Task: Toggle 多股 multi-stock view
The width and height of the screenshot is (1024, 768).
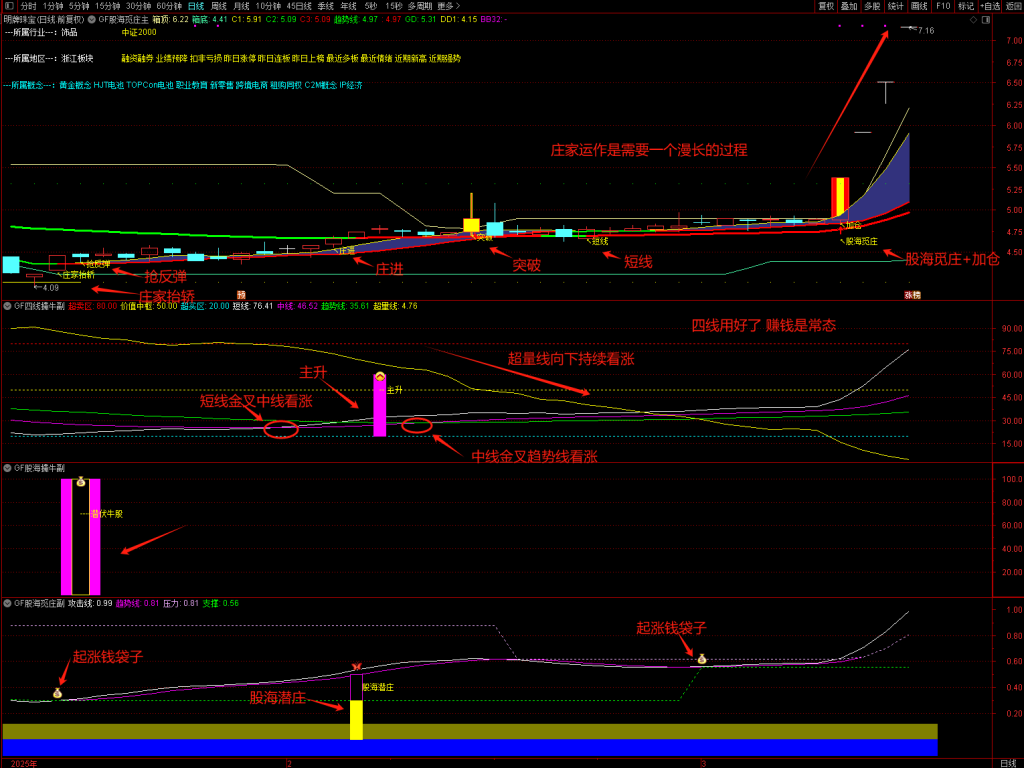Action: point(872,6)
